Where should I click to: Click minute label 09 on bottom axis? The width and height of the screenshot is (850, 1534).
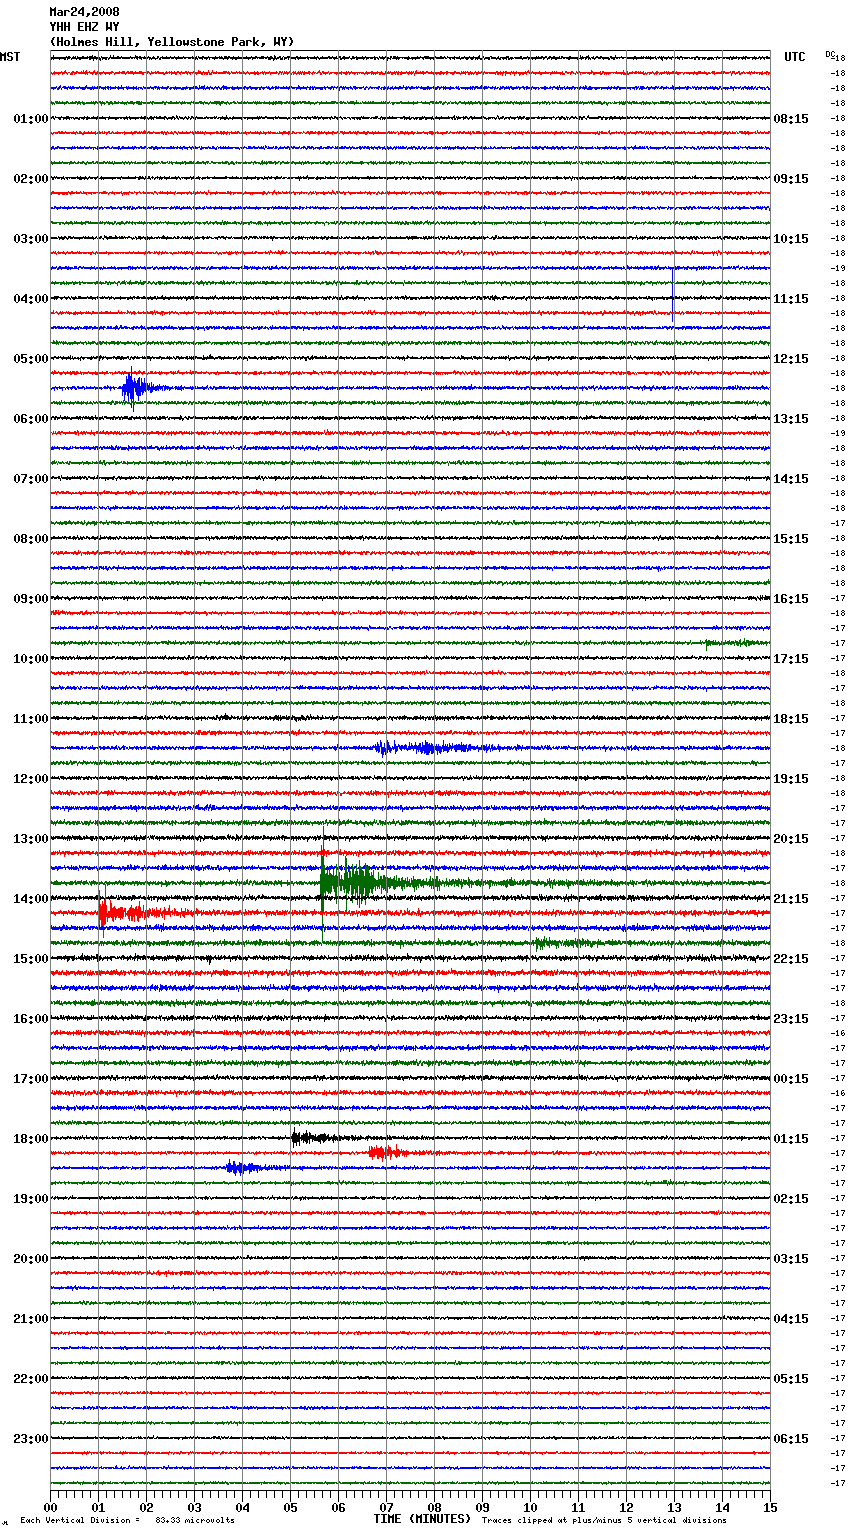[x=483, y=1507]
